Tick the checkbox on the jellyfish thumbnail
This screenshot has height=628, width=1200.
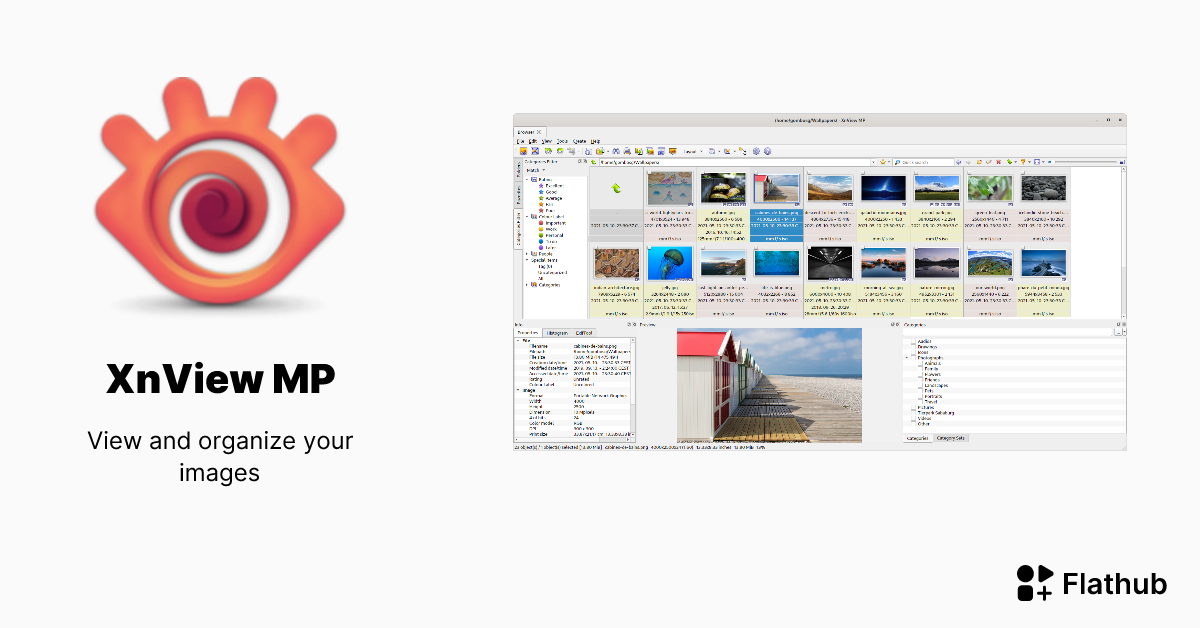click(649, 248)
